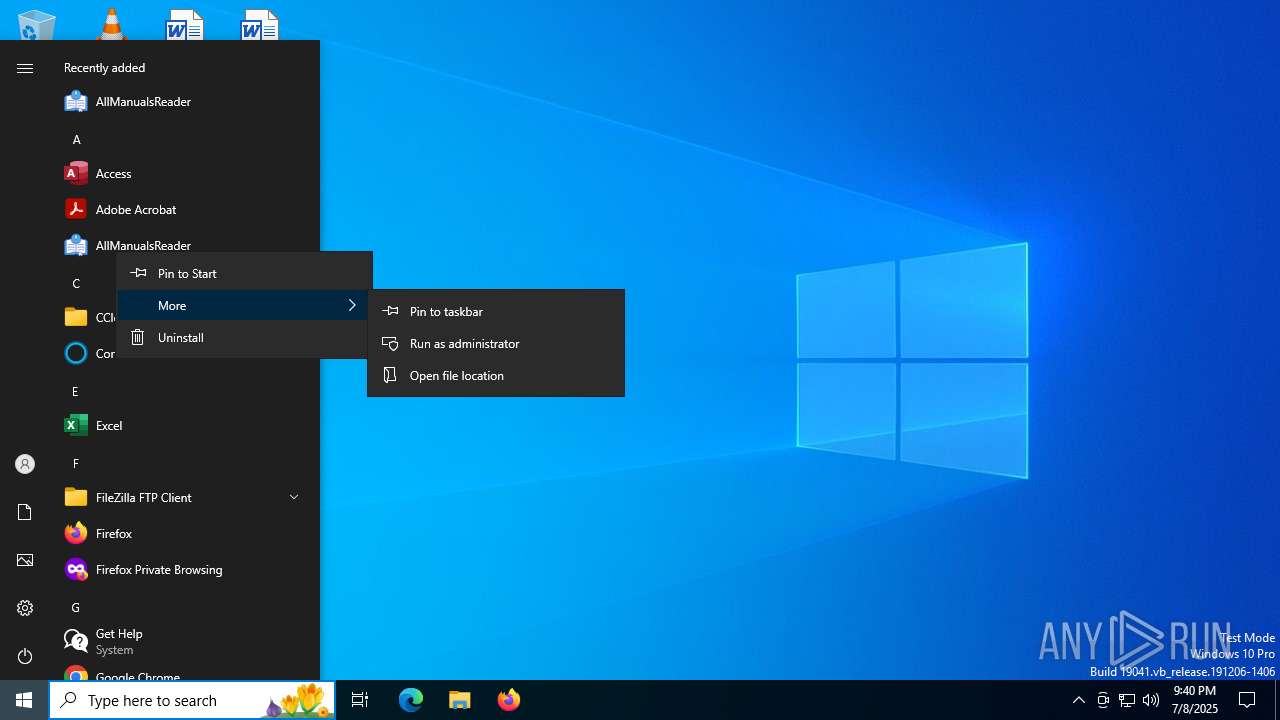Click the volume speaker icon in tray
The height and width of the screenshot is (720, 1280).
(1151, 700)
